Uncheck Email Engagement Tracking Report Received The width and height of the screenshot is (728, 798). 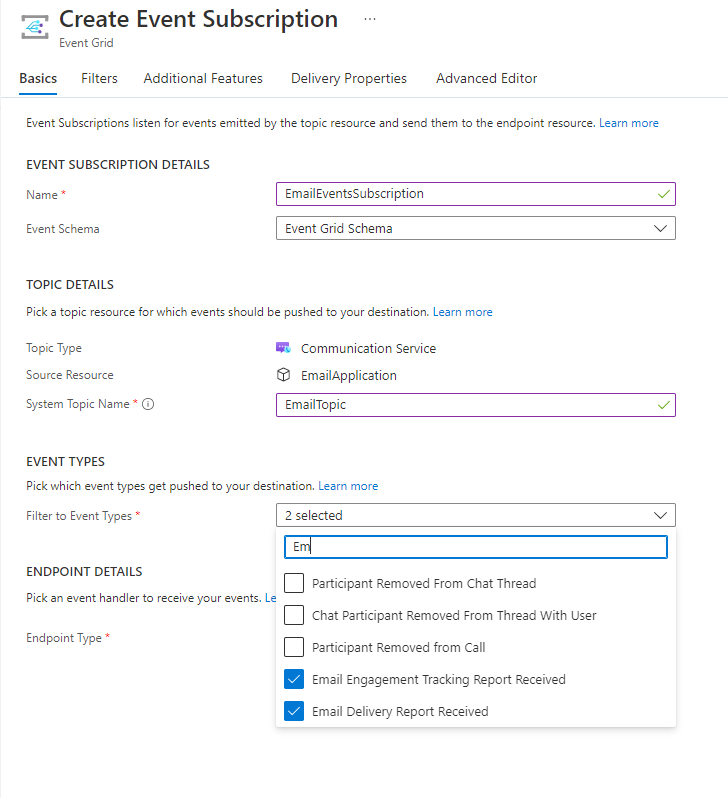(294, 679)
